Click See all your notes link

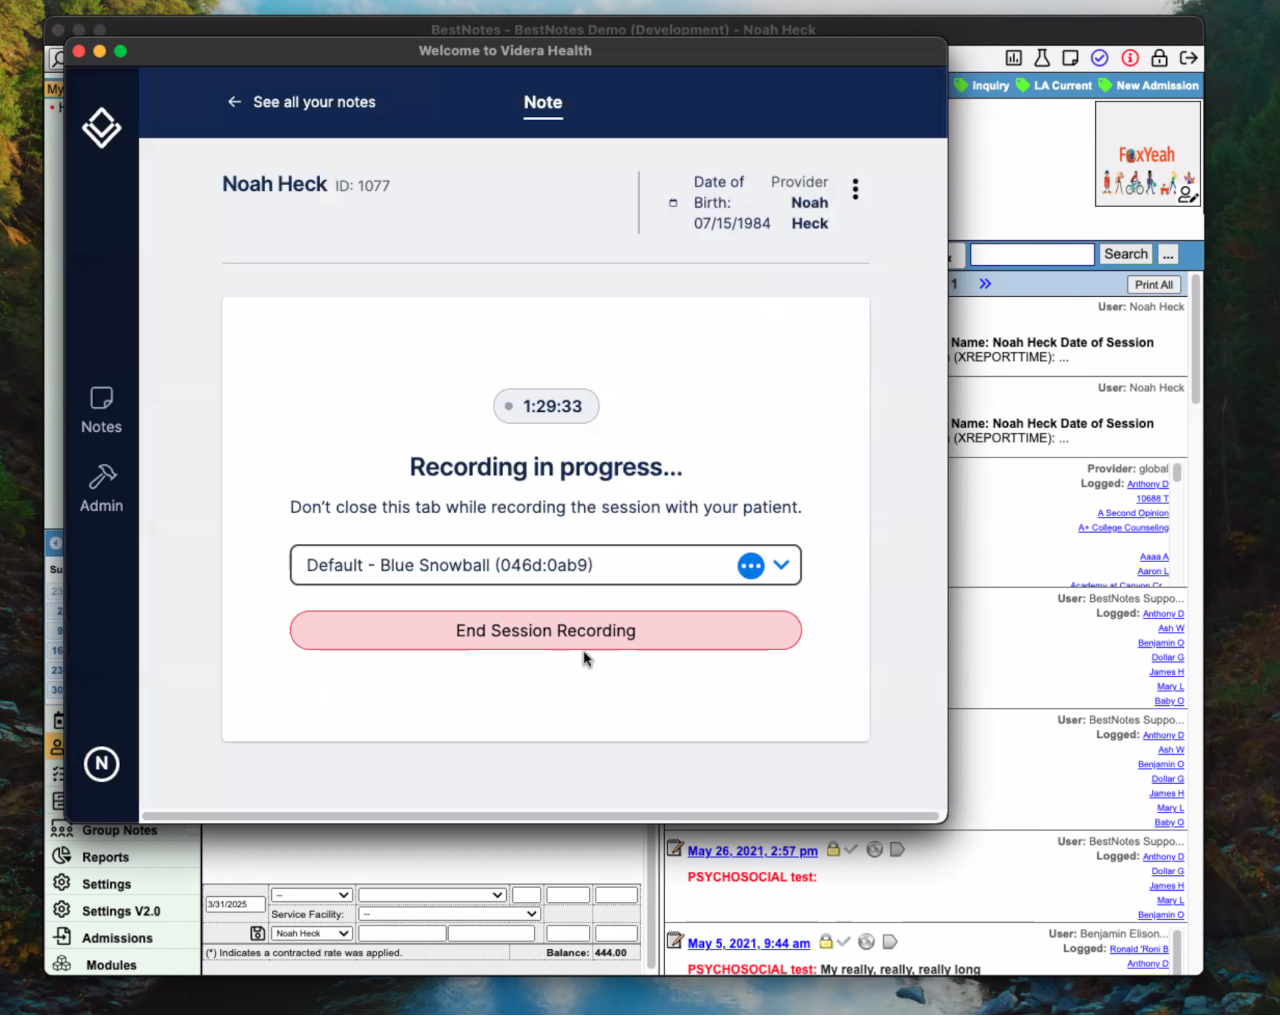tap(314, 102)
